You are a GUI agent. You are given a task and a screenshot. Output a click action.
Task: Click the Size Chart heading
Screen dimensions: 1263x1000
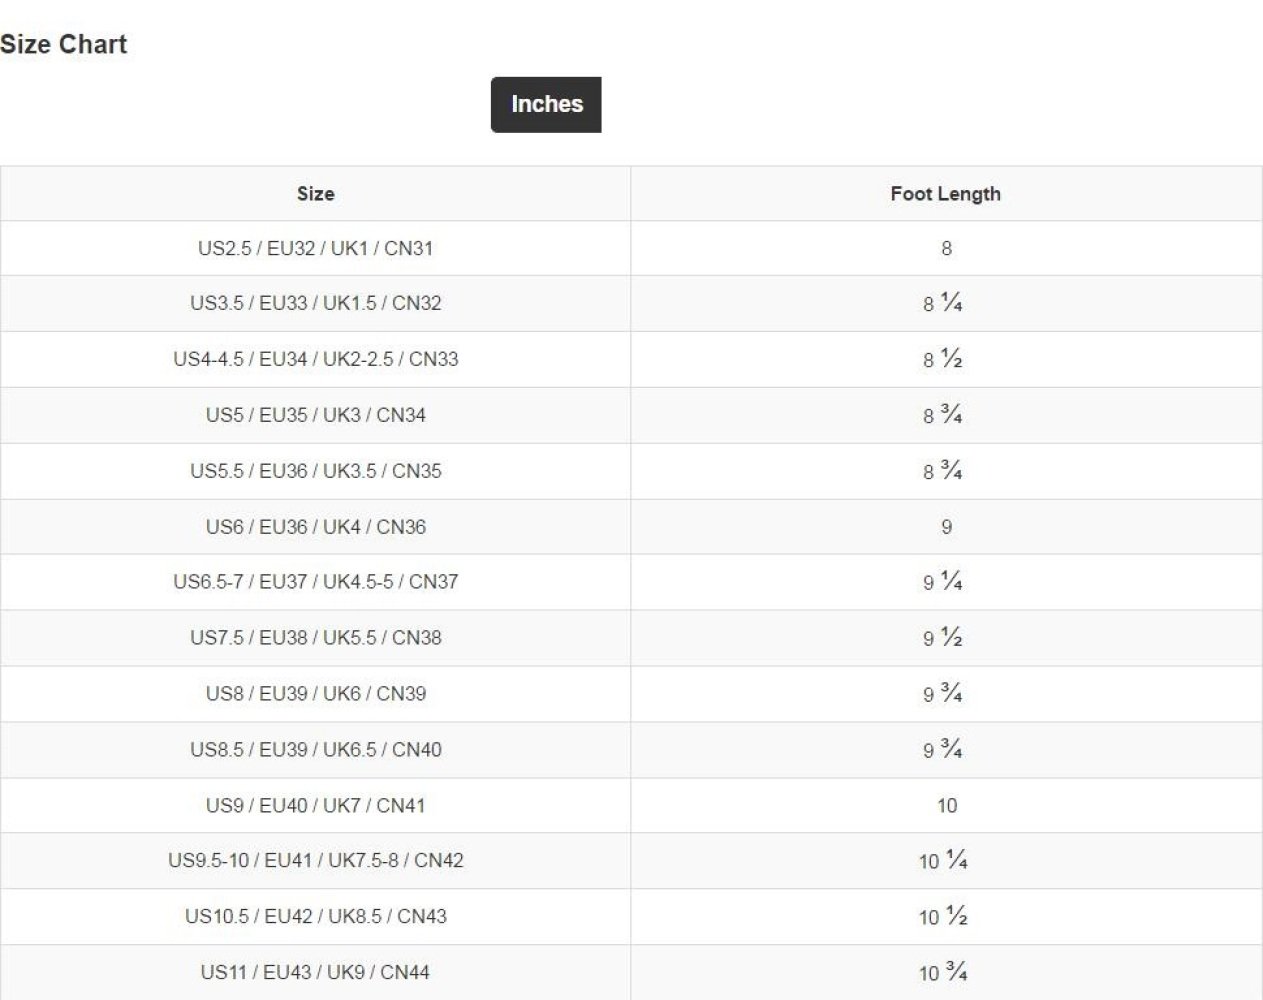coord(64,45)
